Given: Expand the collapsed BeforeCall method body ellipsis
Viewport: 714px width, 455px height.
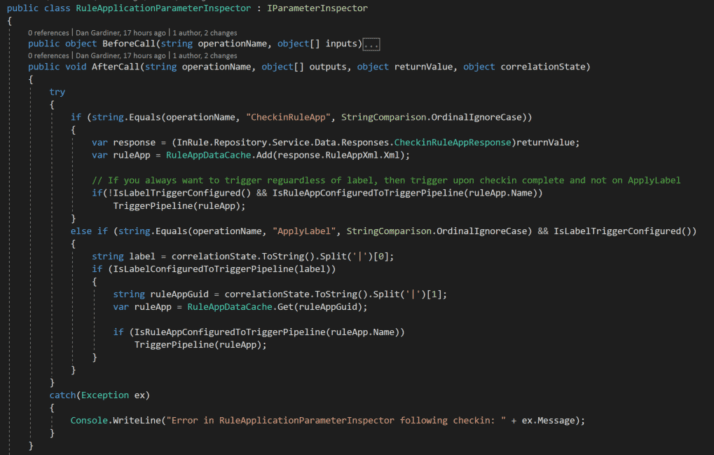Looking at the screenshot, I should tap(371, 44).
